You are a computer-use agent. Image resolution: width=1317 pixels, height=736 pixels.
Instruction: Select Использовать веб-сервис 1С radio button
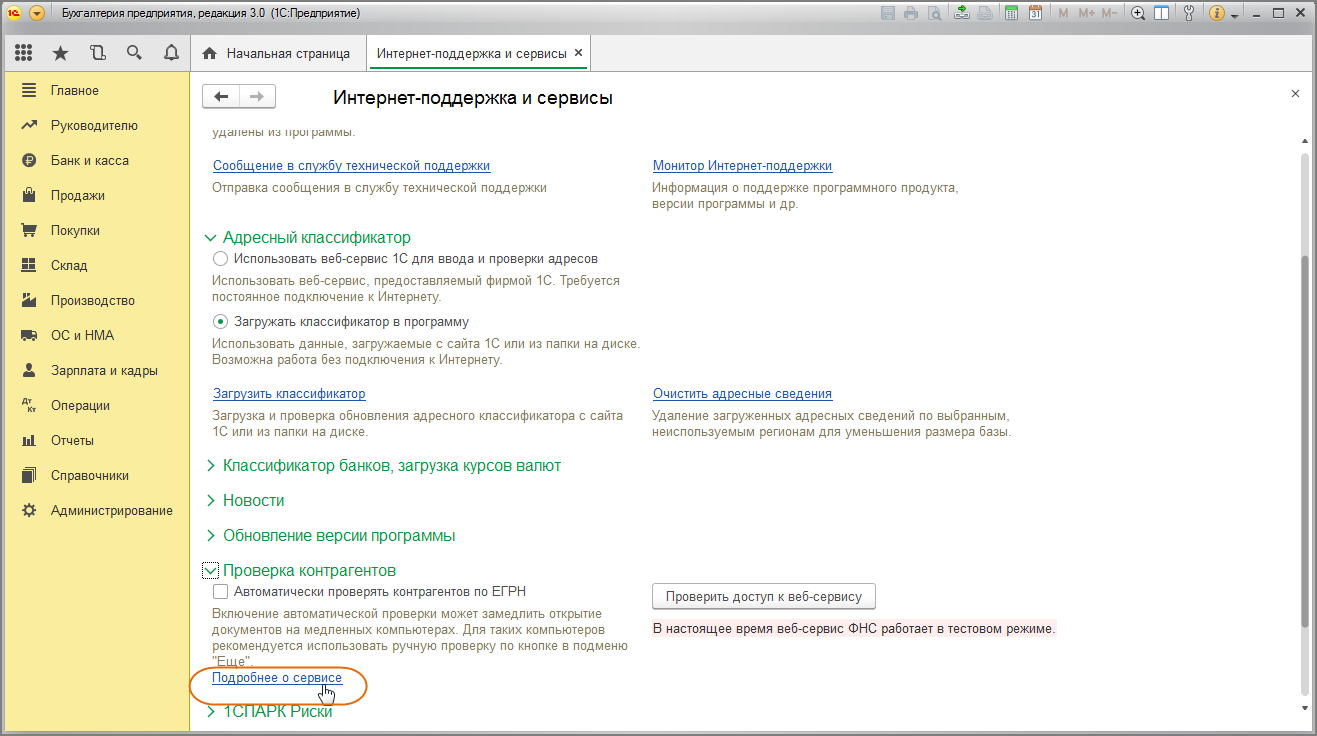[x=221, y=258]
